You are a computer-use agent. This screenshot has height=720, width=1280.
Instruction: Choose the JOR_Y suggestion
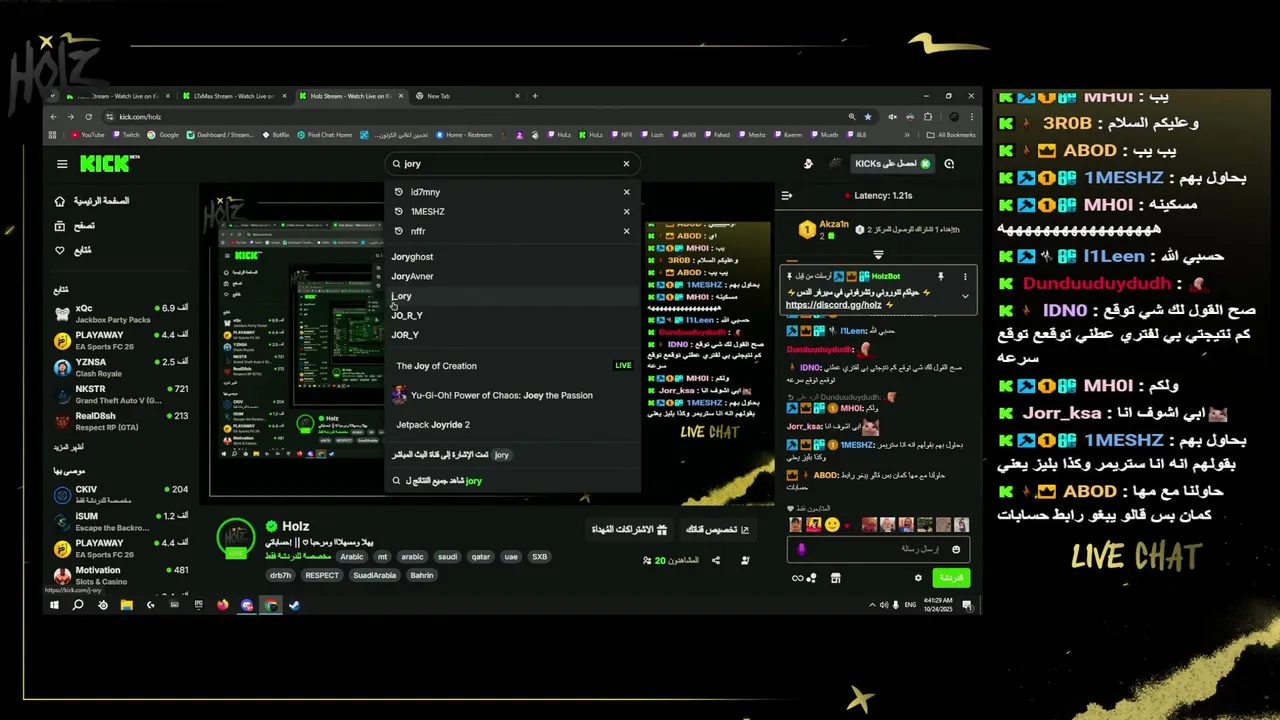[512, 335]
